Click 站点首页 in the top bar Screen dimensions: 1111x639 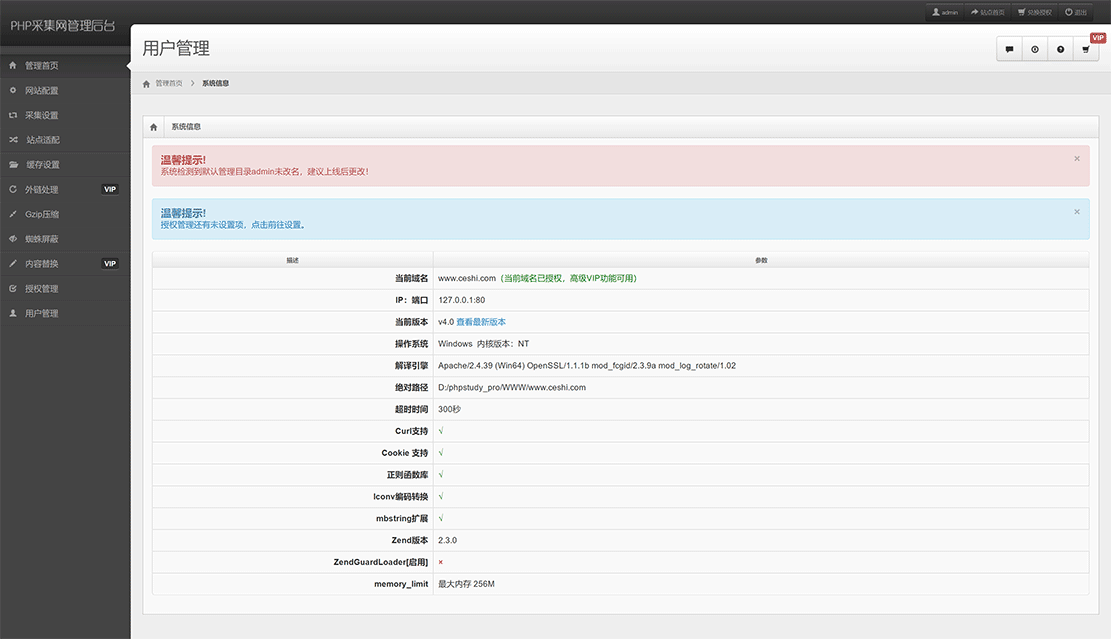(987, 12)
